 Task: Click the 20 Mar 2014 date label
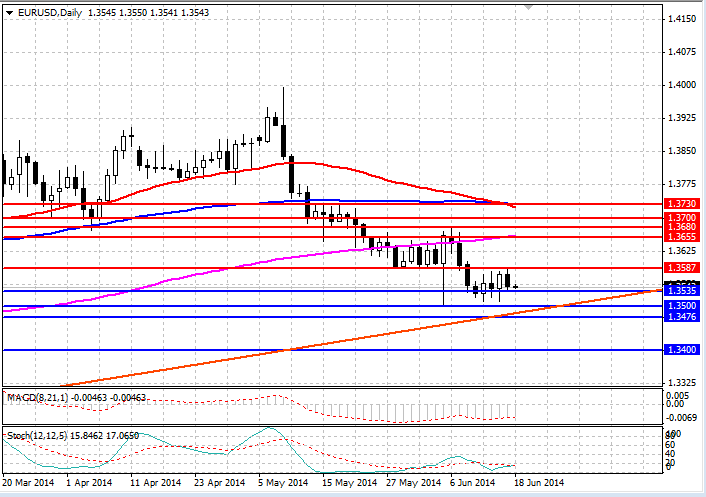pyautogui.click(x=28, y=483)
